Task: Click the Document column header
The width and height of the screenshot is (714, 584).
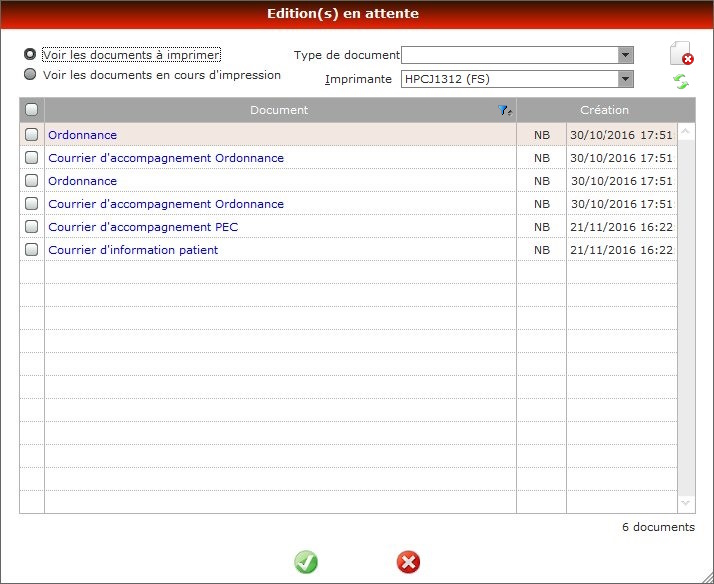Action: pos(279,110)
